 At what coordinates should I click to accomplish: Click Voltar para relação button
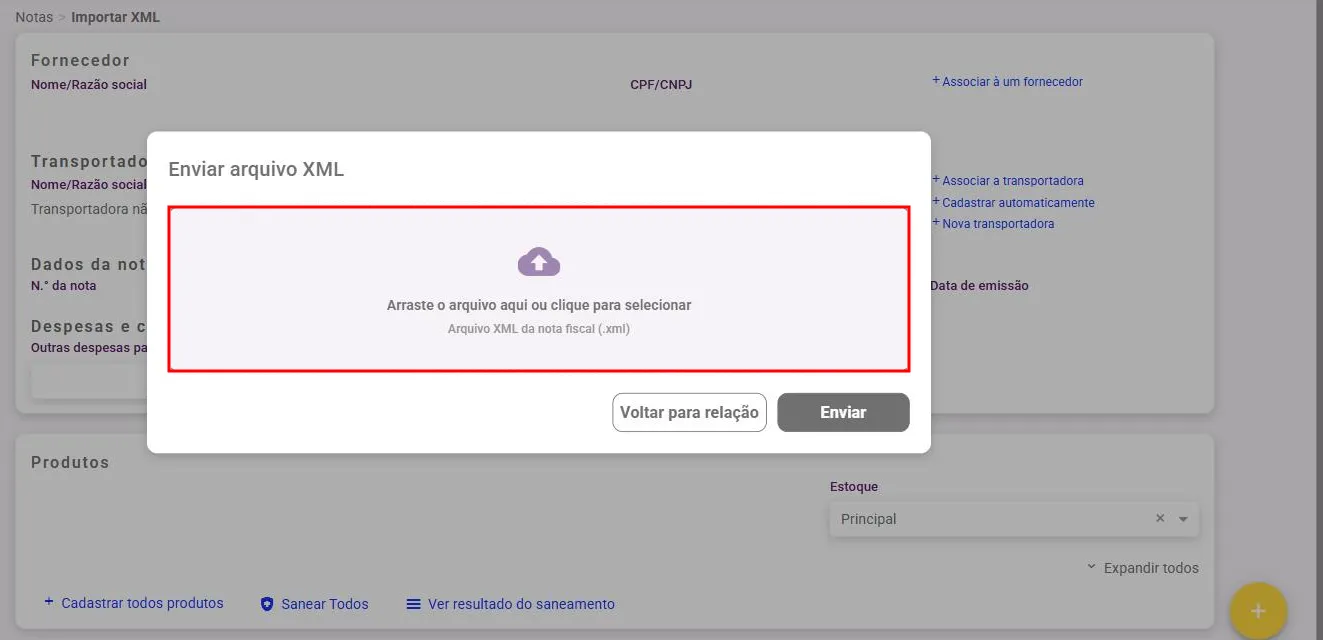tap(689, 412)
